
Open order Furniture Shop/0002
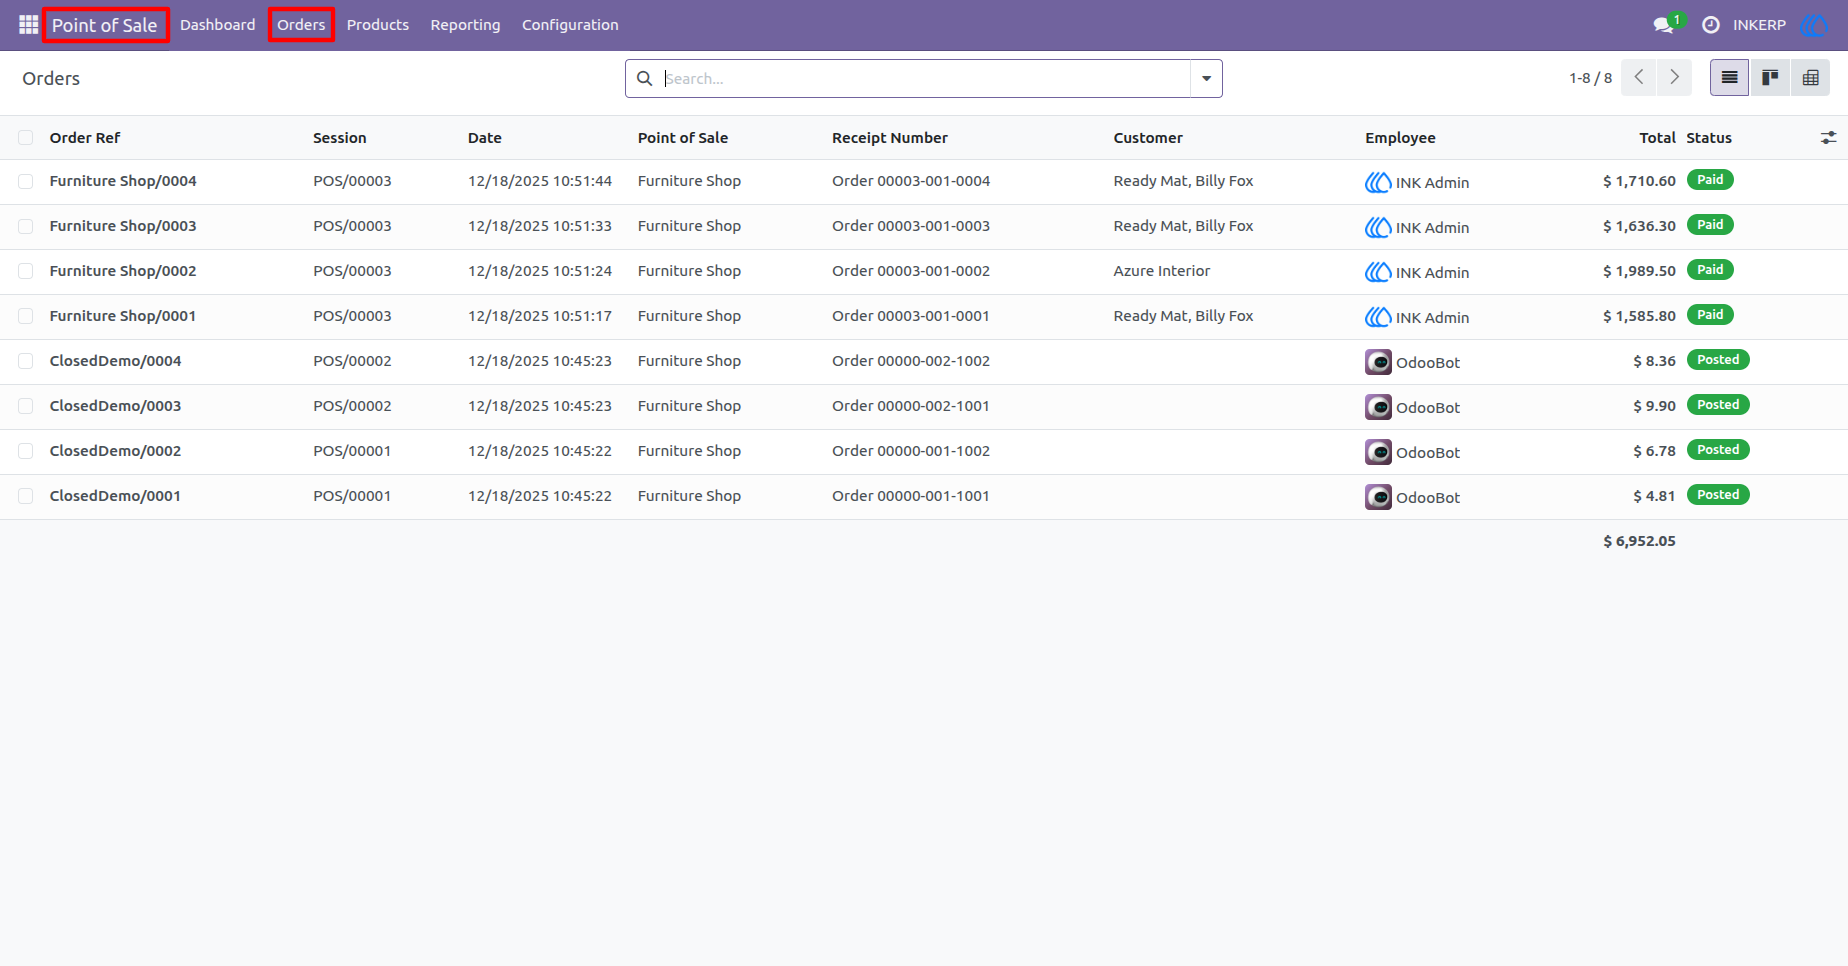pos(123,271)
